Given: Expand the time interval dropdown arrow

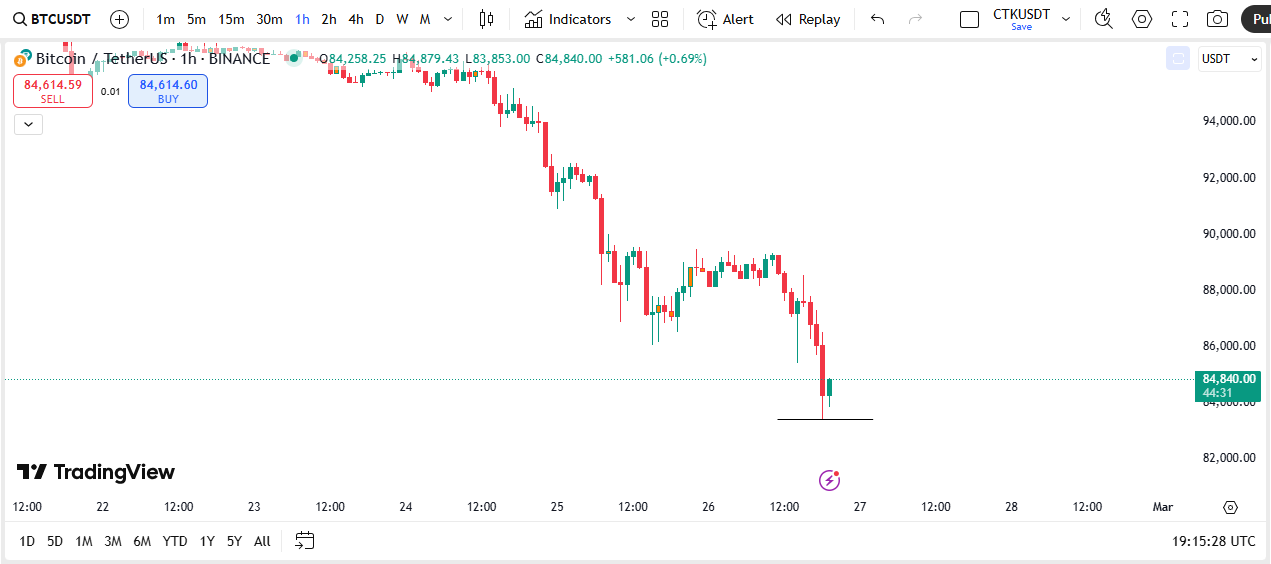Looking at the screenshot, I should pos(447,19).
